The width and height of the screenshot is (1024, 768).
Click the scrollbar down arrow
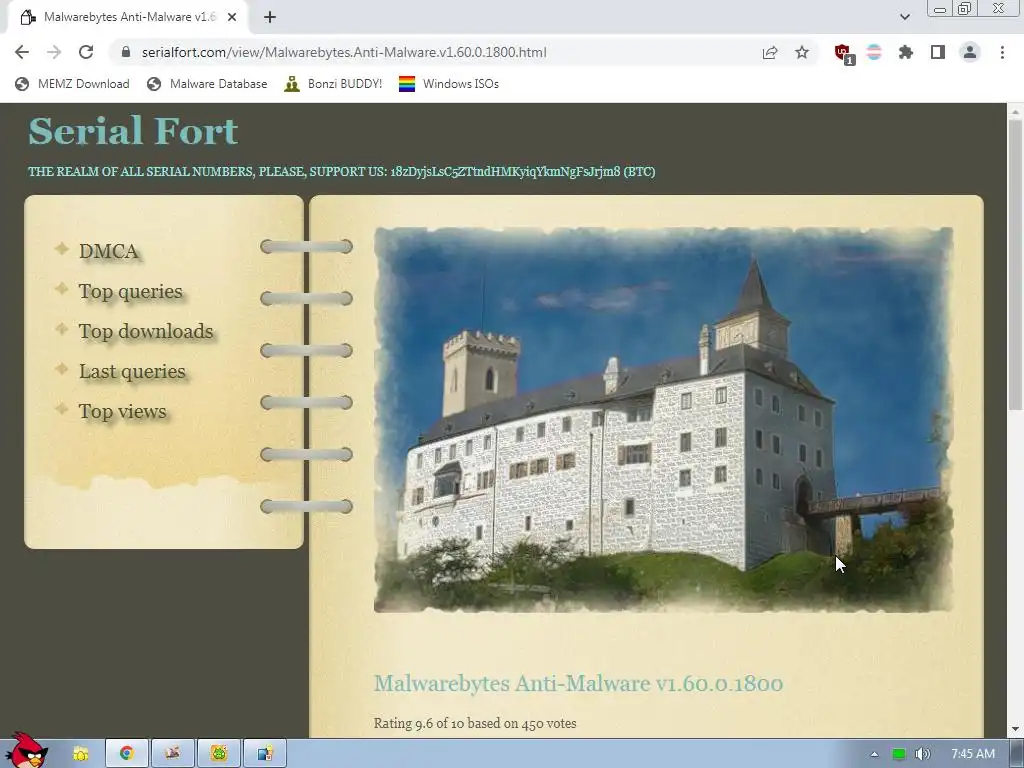(x=1015, y=729)
